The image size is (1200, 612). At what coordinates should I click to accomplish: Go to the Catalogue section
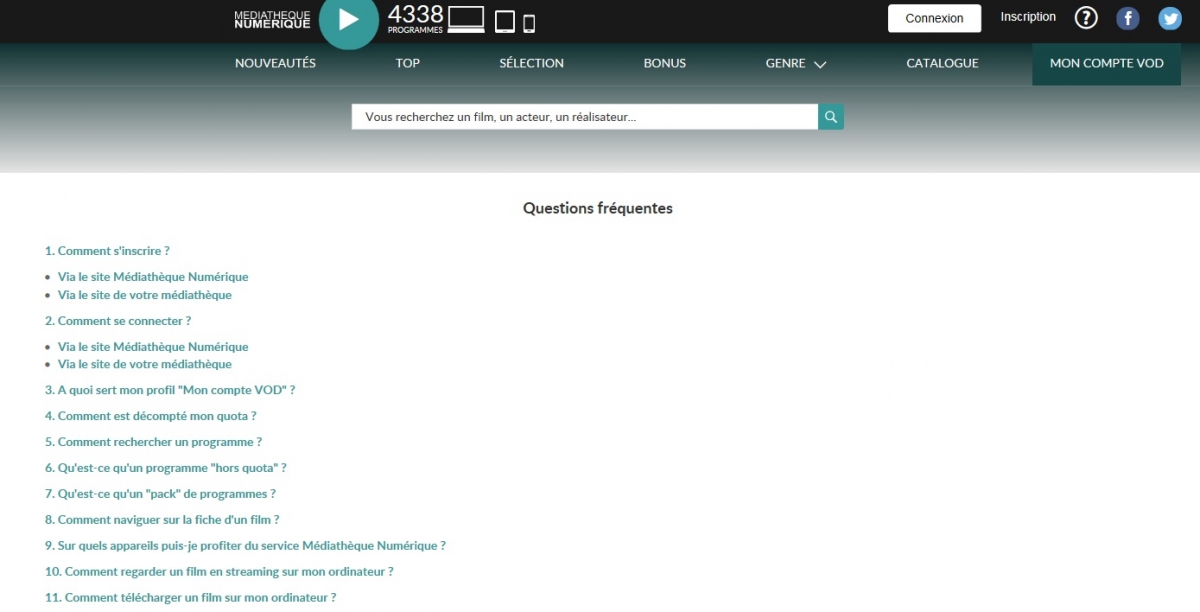[942, 63]
